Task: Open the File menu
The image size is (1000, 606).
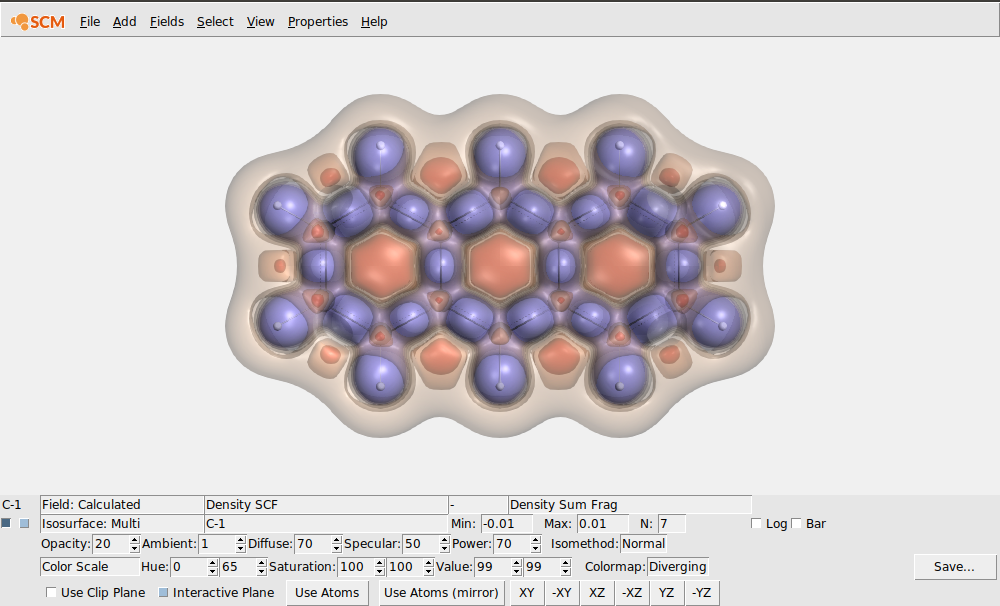Action: click(89, 21)
